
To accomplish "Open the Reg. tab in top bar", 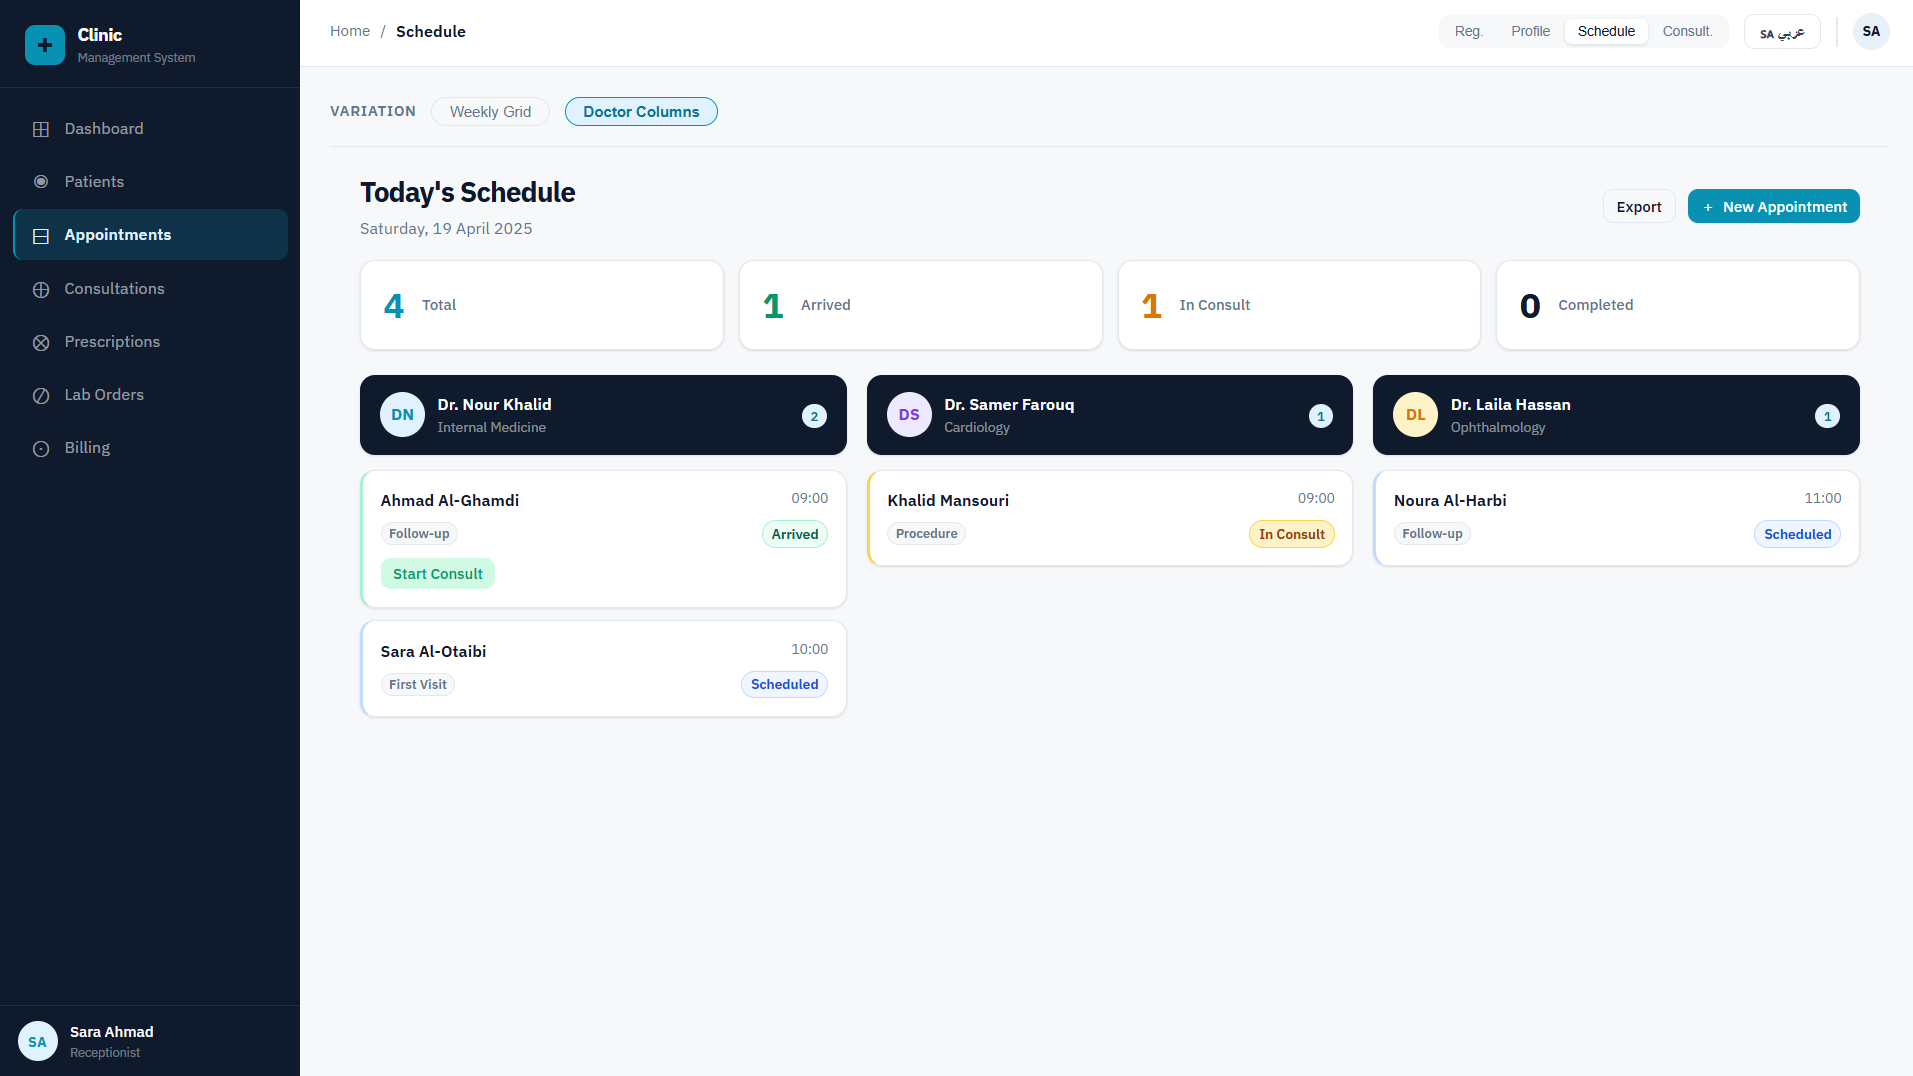I will [x=1468, y=32].
